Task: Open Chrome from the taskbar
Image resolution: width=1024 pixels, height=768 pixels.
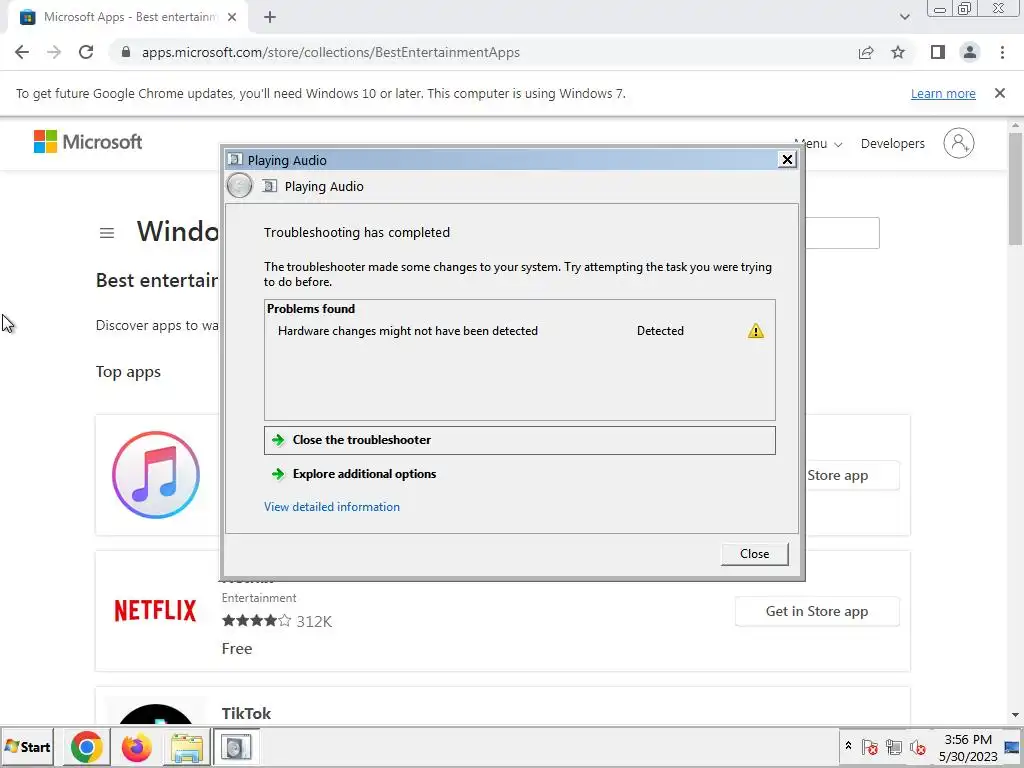Action: click(87, 747)
